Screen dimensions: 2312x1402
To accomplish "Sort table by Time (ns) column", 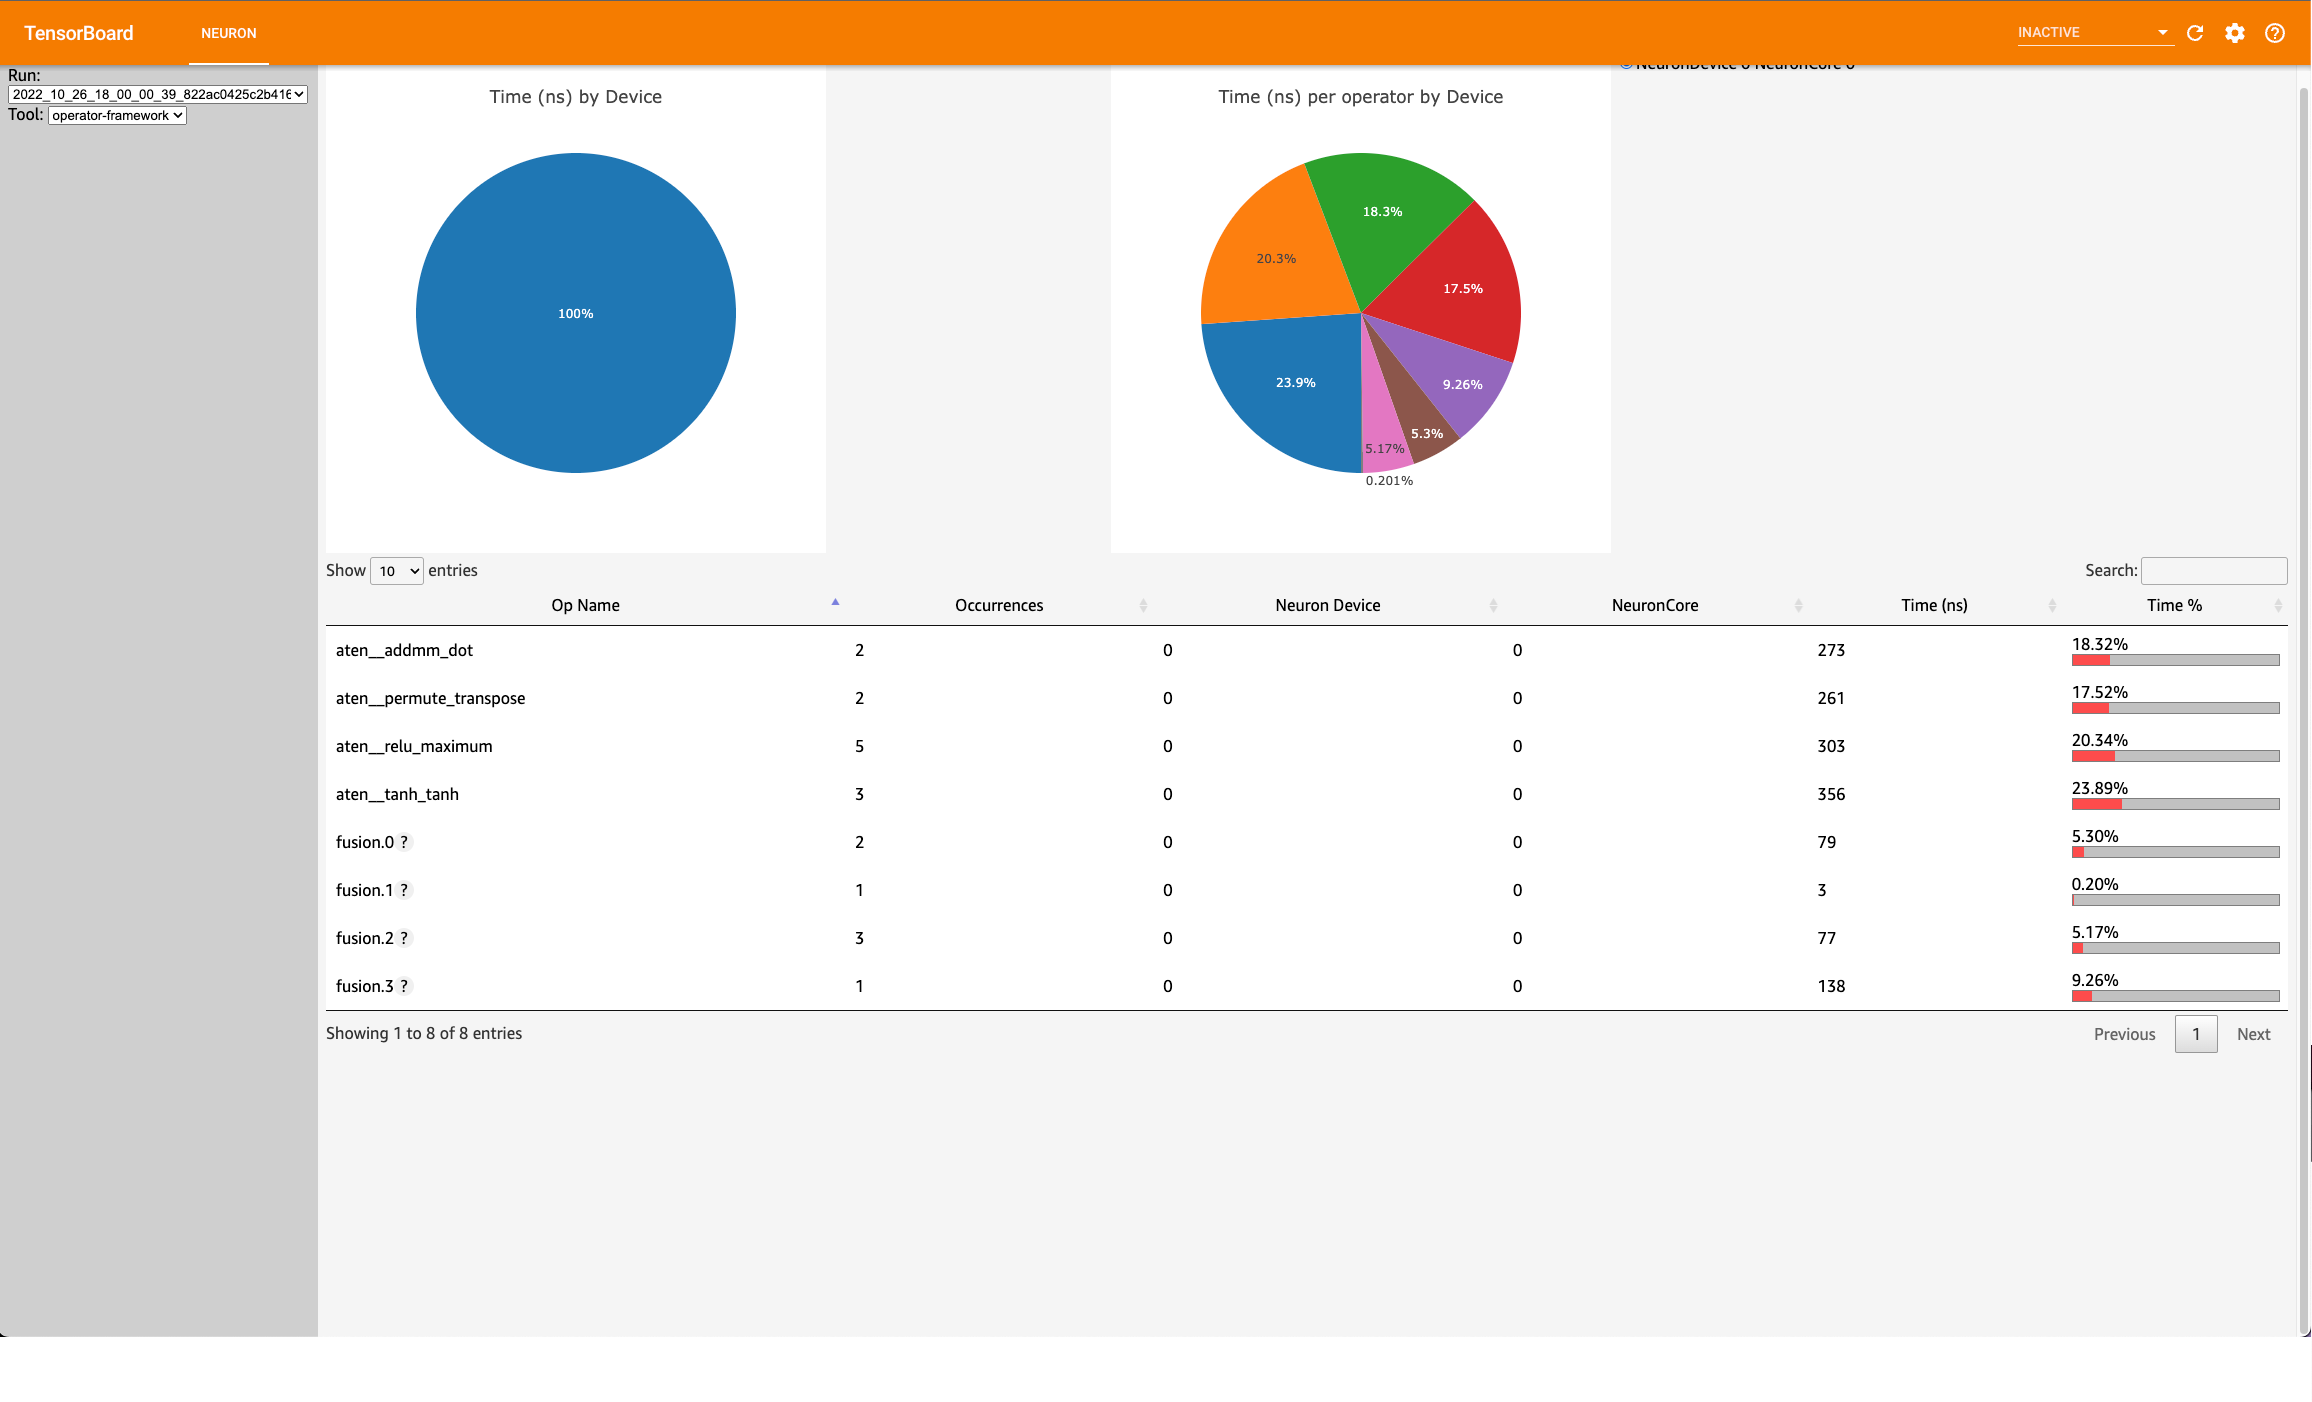I will coord(1934,605).
